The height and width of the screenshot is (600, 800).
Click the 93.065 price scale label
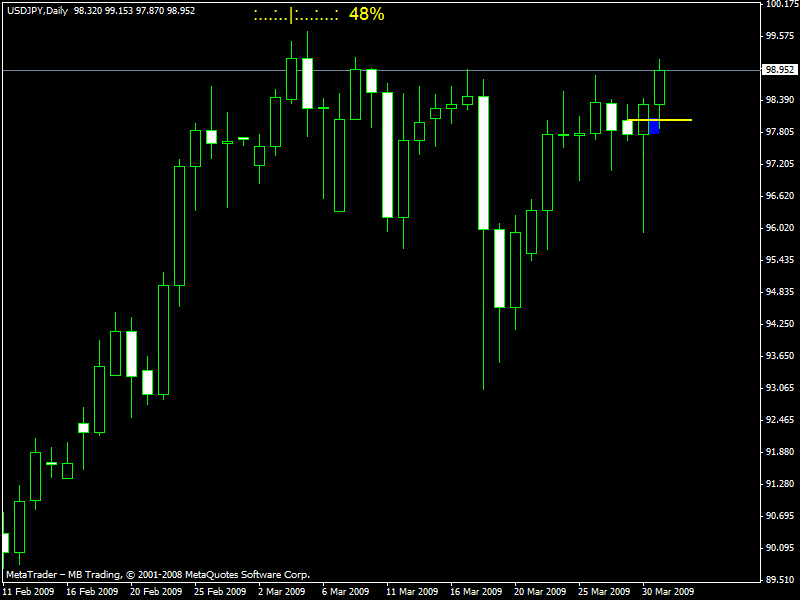pos(780,388)
